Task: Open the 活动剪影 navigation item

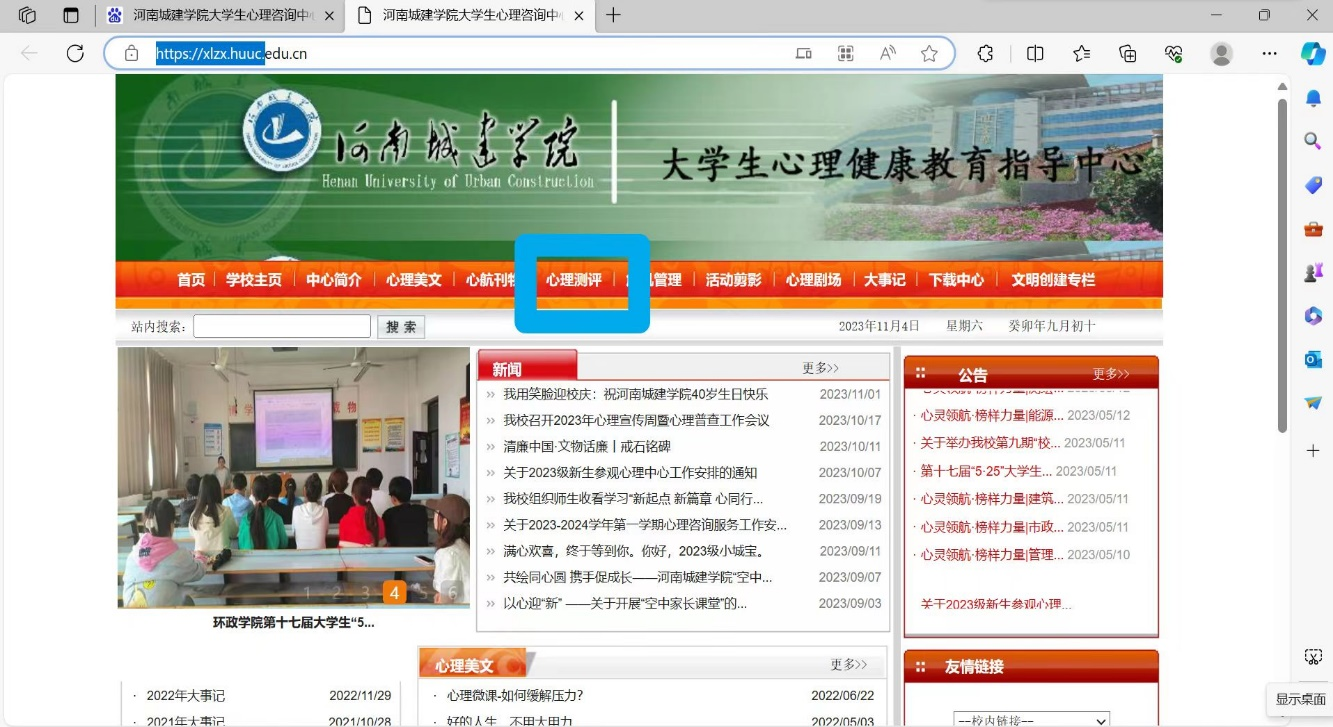Action: click(733, 280)
